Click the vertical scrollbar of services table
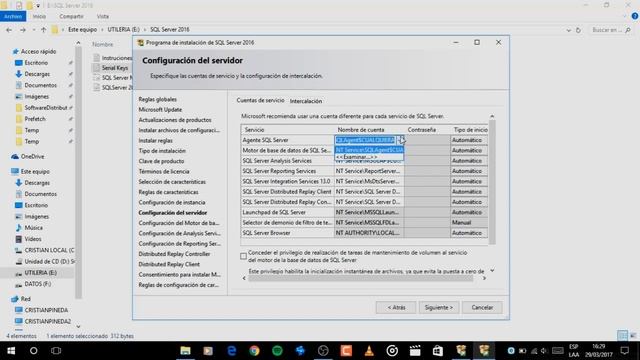640x360 pixels. coord(492,182)
